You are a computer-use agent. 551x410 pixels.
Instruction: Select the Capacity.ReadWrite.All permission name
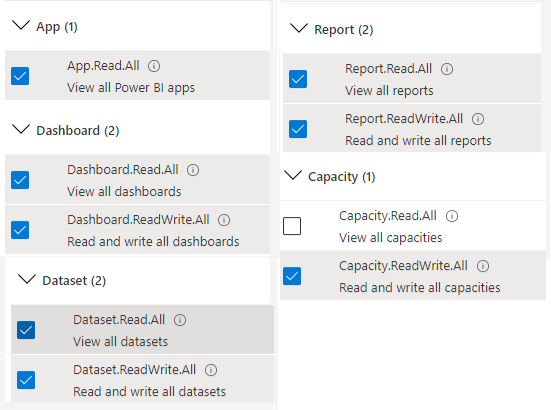coord(403,266)
